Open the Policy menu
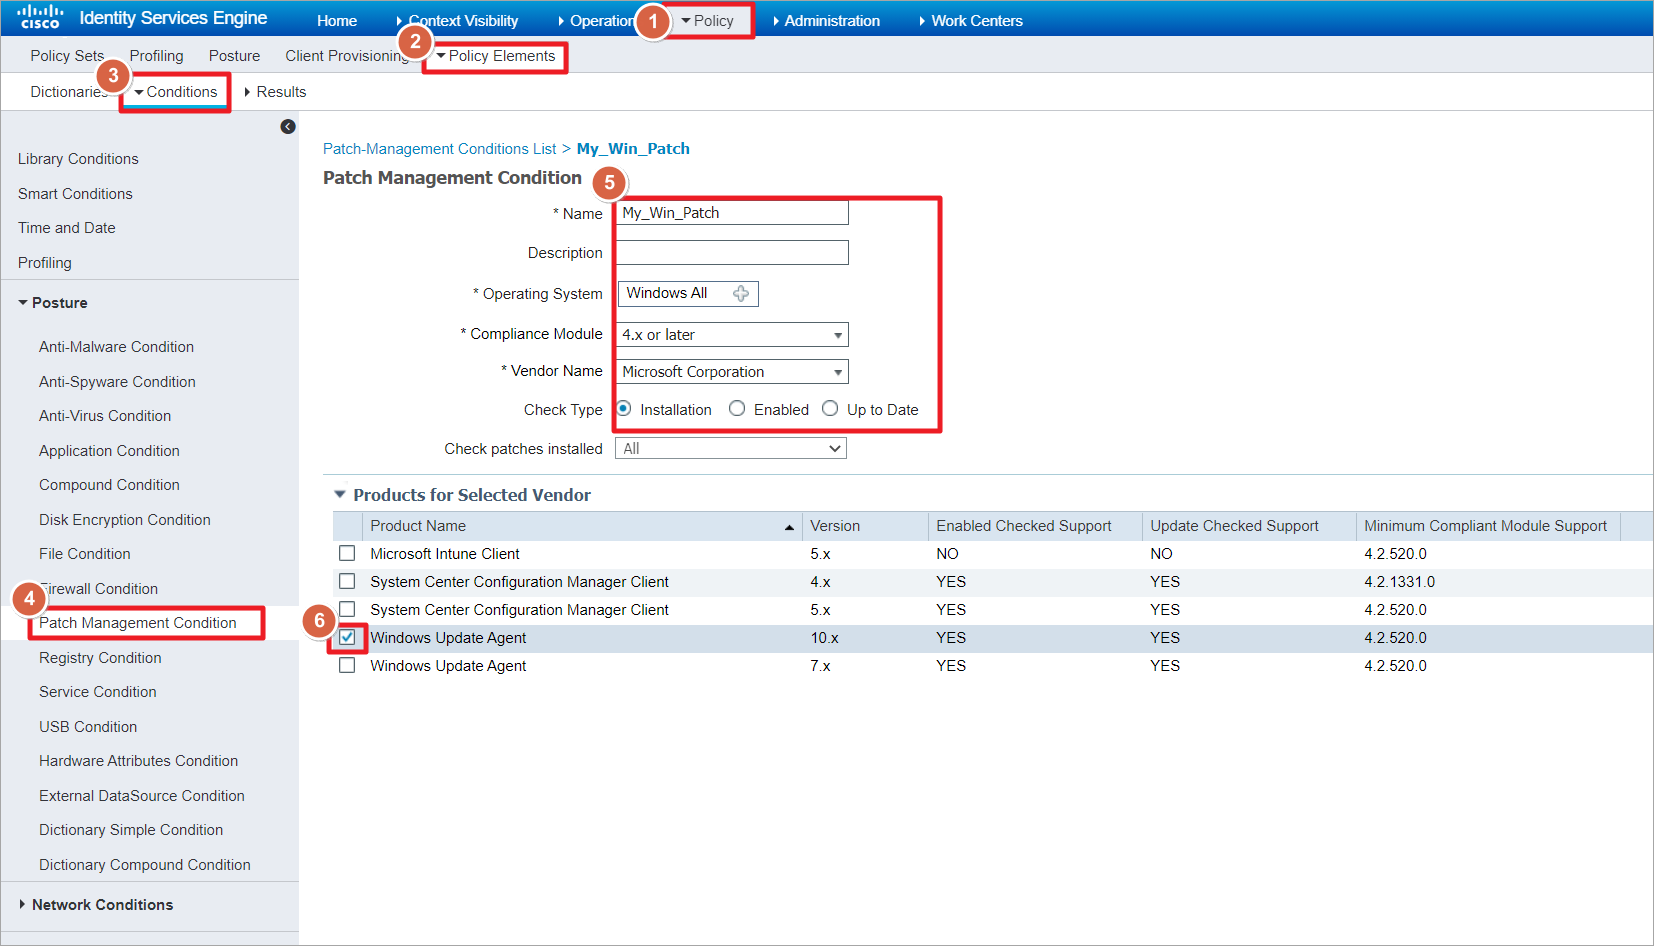This screenshot has width=1654, height=946. 708,21
